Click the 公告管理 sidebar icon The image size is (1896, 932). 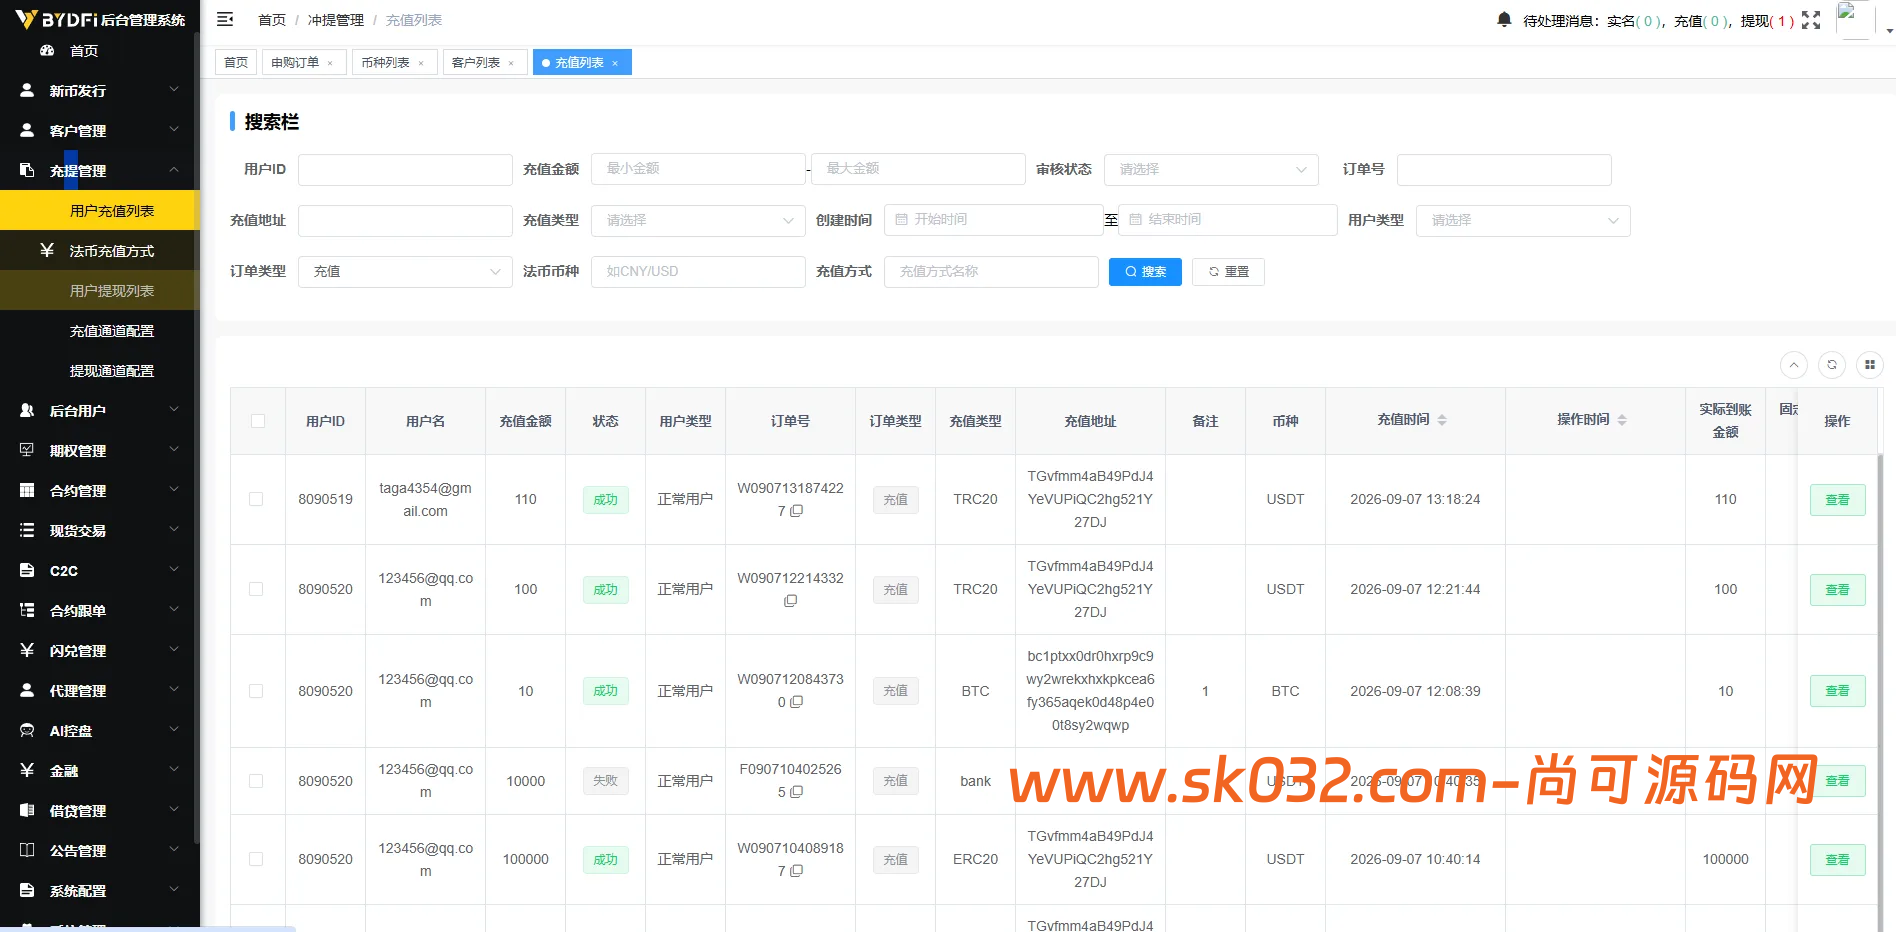coord(27,851)
